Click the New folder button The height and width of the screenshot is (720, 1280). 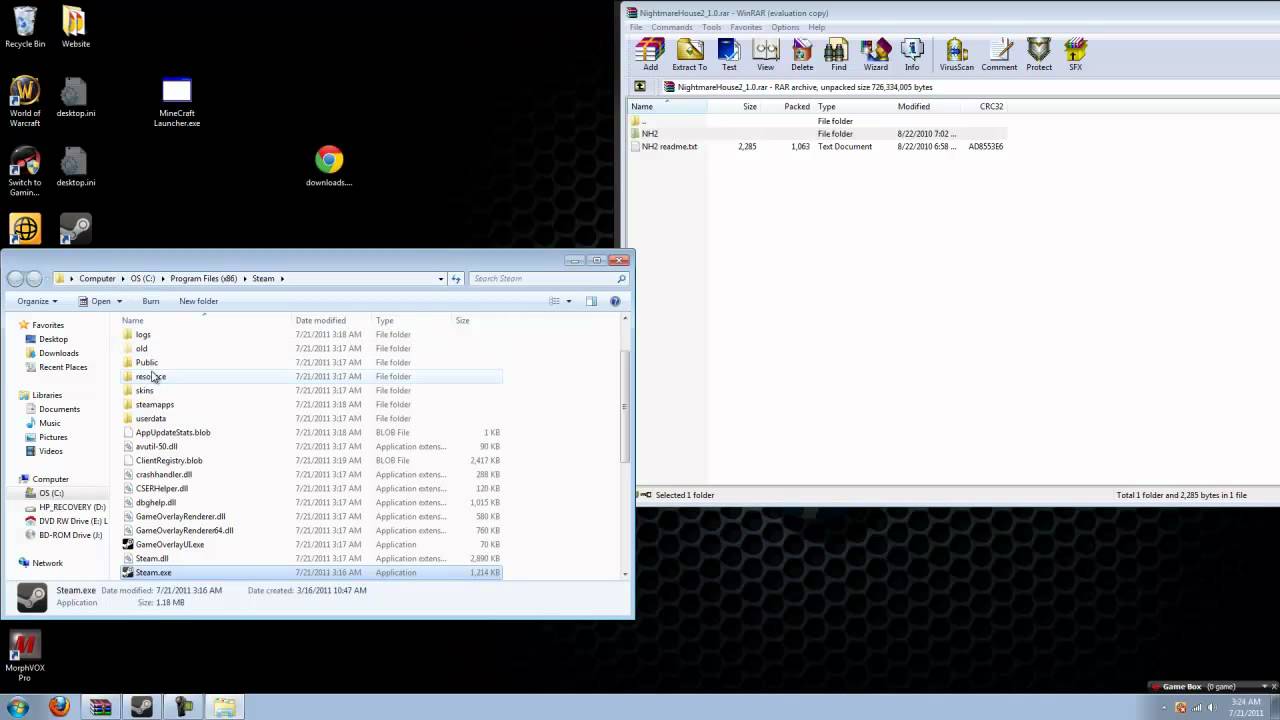199,301
